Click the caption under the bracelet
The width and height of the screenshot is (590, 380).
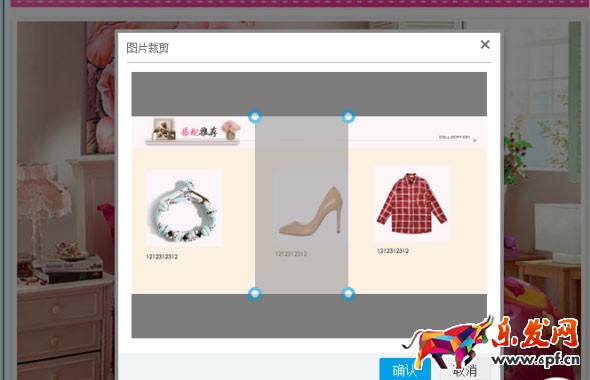point(162,257)
